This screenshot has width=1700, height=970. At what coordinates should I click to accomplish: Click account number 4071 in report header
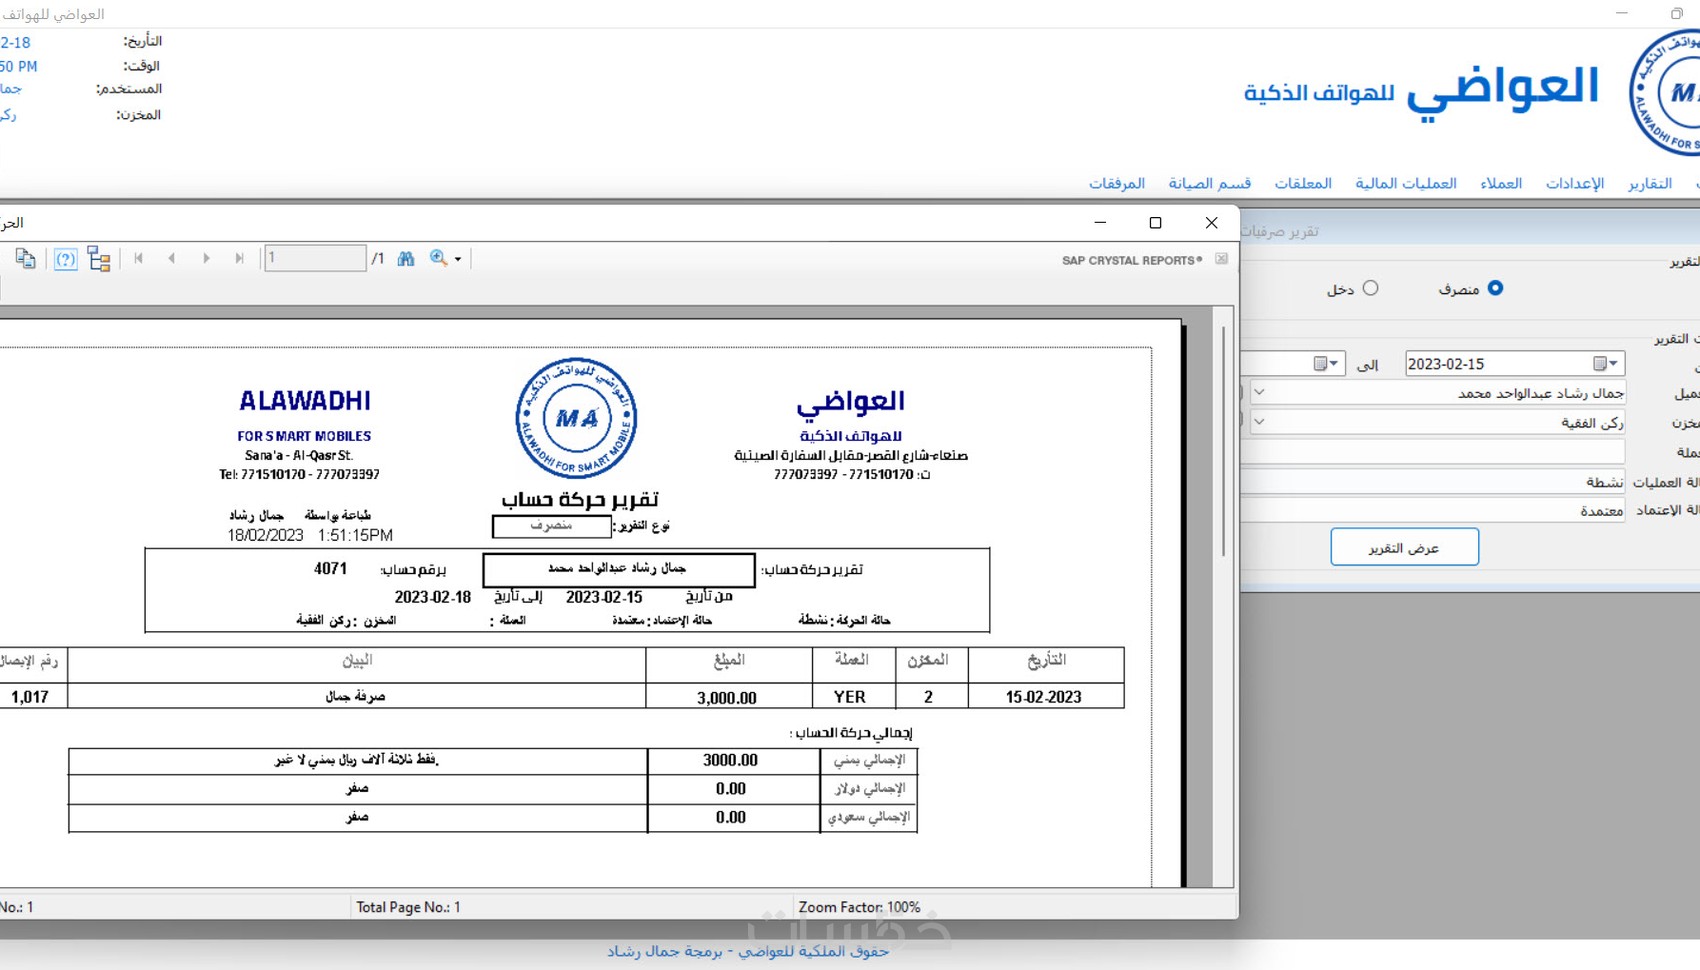click(x=330, y=569)
